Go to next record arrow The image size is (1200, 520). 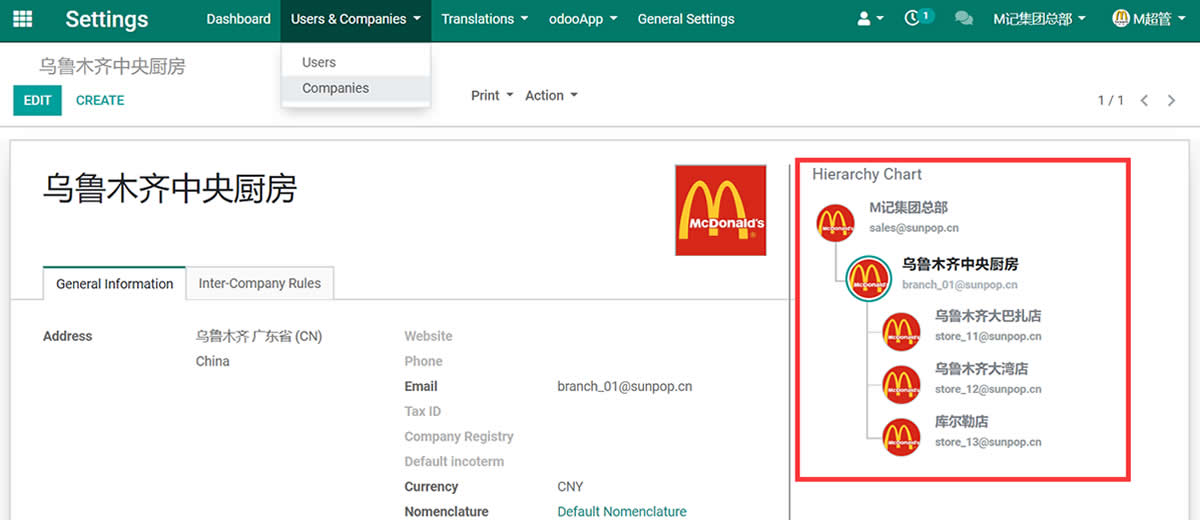1171,100
